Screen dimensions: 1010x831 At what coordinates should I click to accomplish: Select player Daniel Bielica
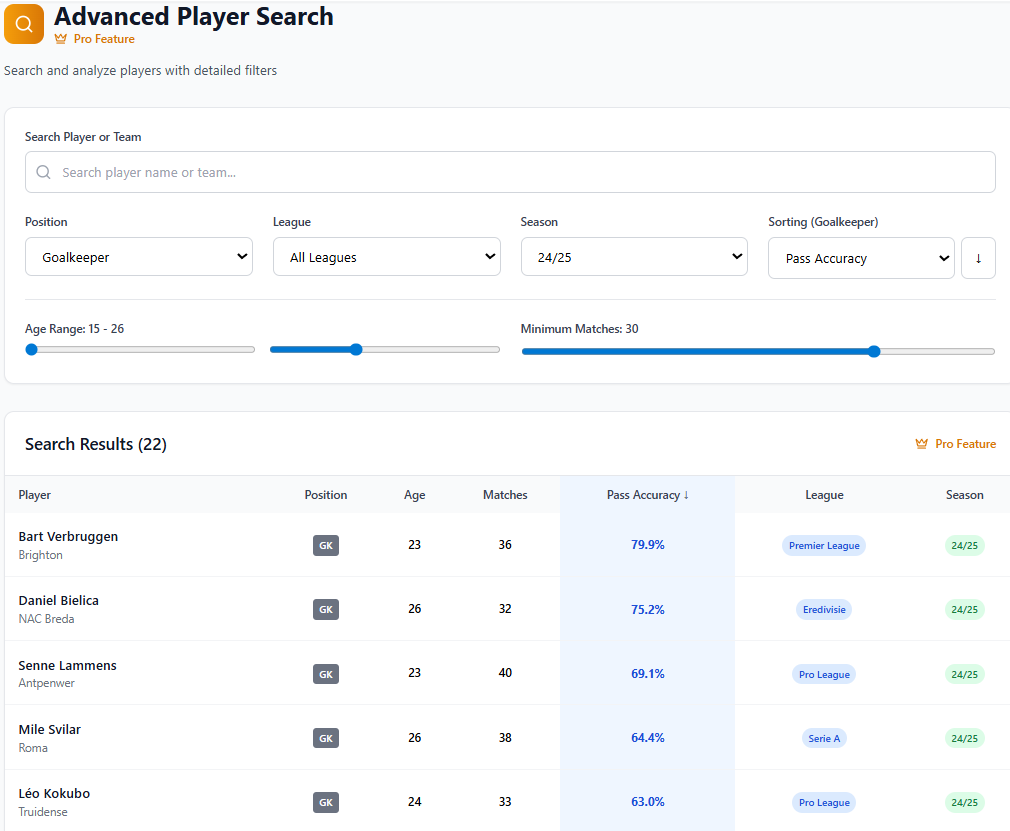[58, 600]
